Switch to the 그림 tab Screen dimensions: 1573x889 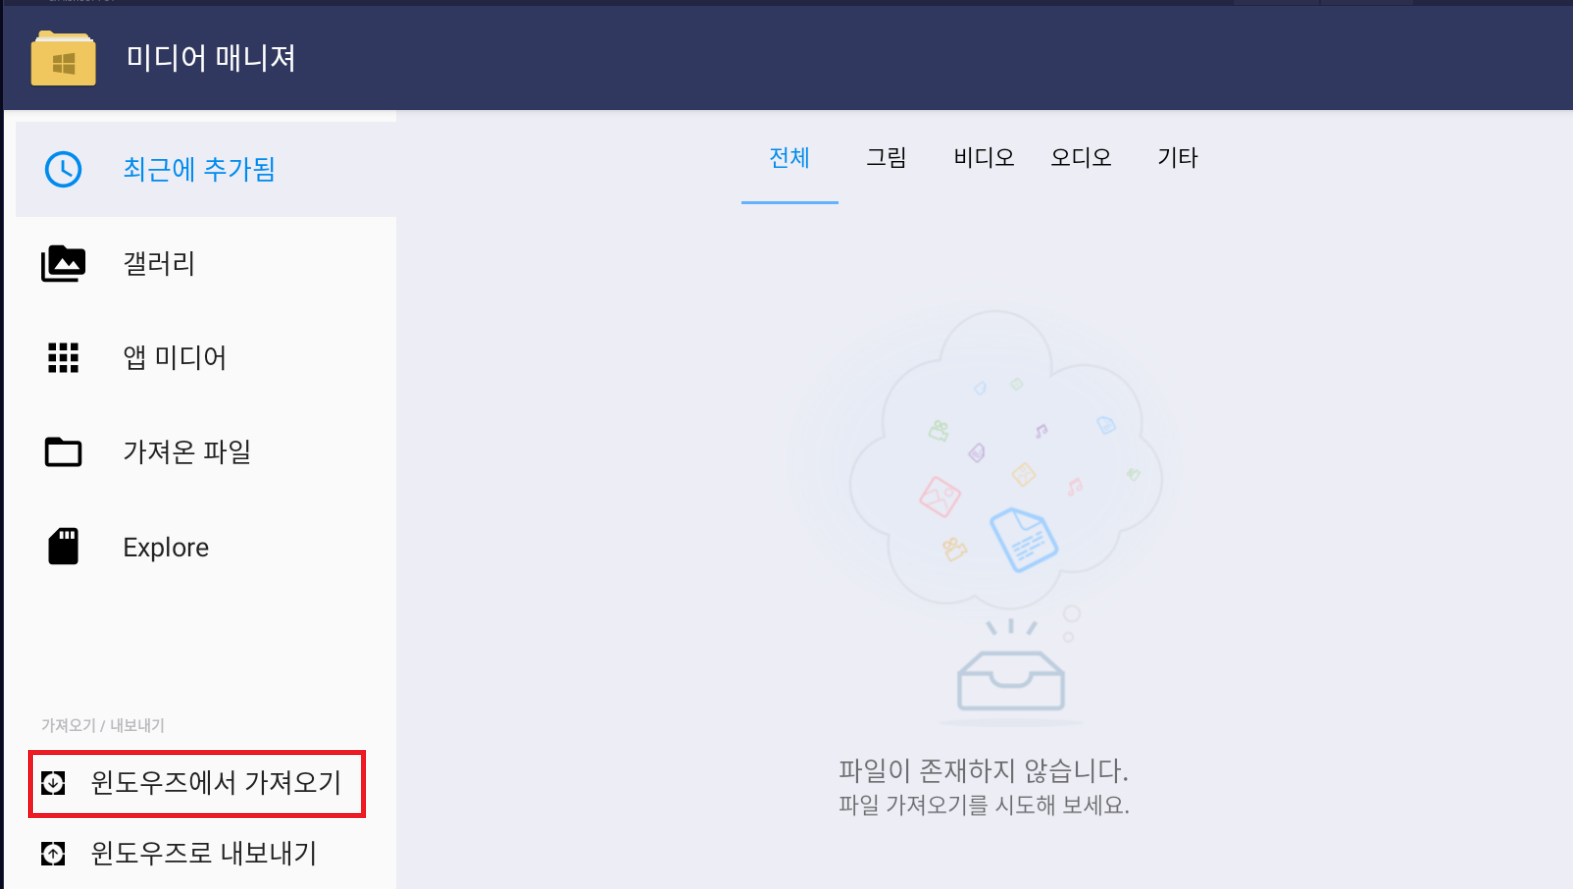point(886,158)
